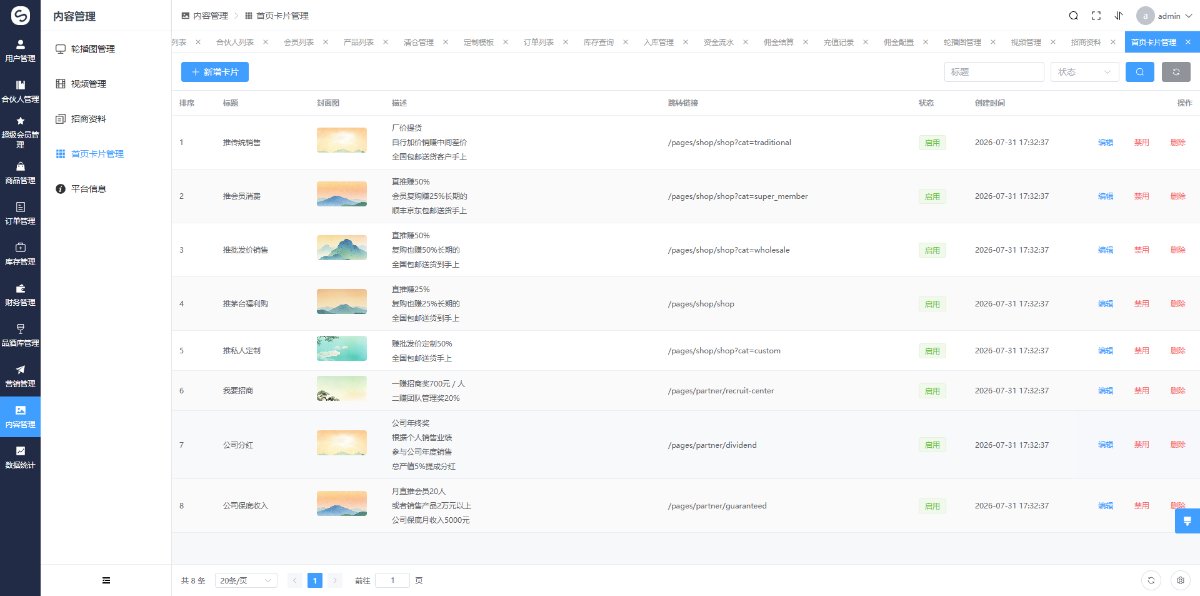Click the gear settings icon at bottom right
The height and width of the screenshot is (596, 1200).
[1180, 580]
